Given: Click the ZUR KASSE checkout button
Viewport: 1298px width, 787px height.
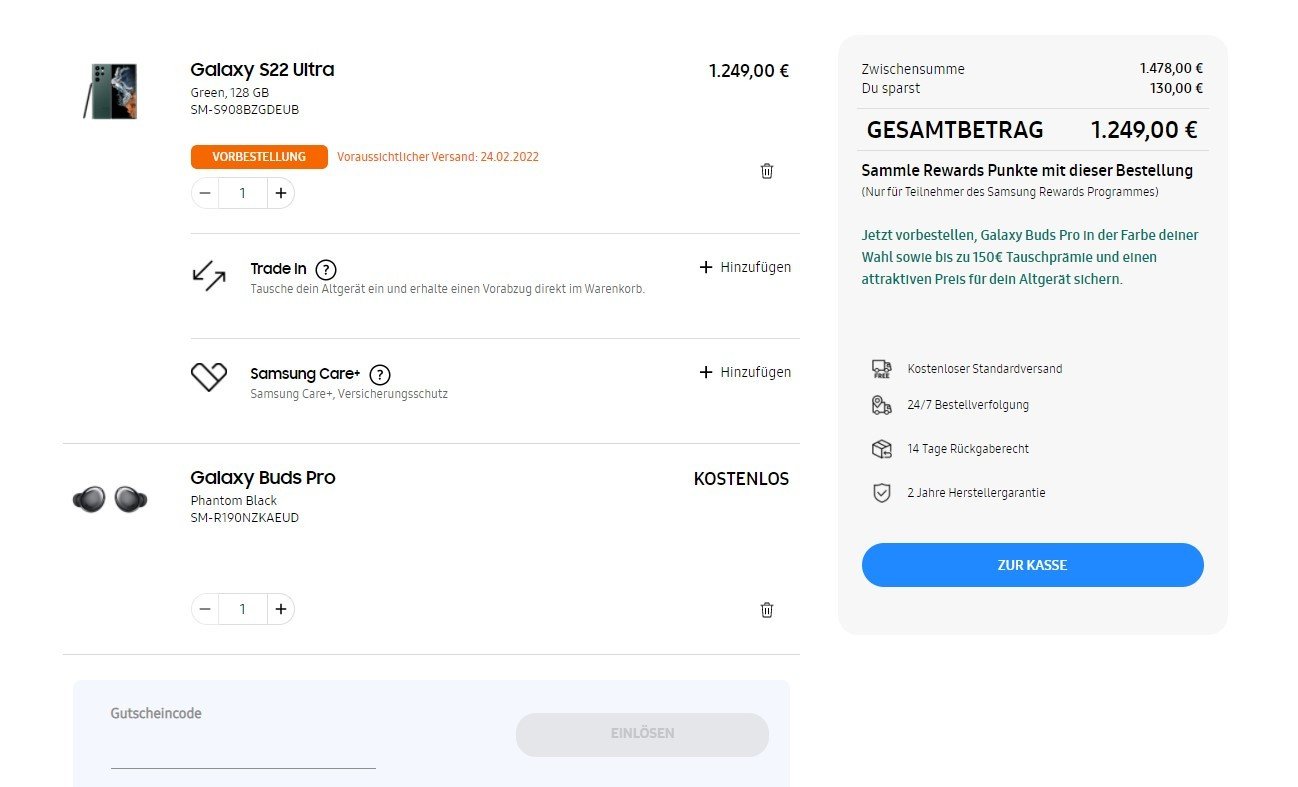Looking at the screenshot, I should 1032,565.
